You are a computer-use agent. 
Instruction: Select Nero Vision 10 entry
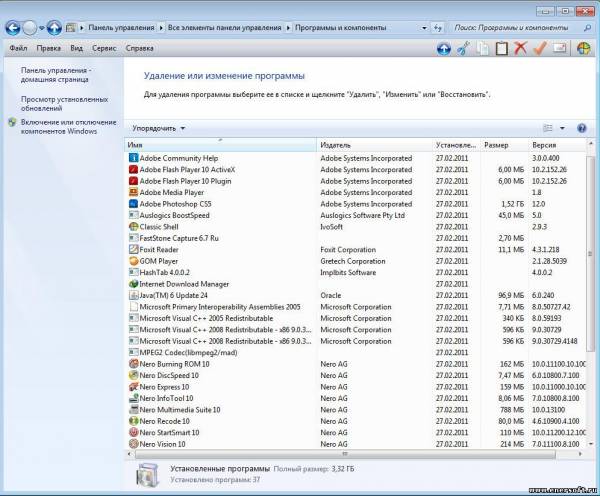tap(356, 444)
